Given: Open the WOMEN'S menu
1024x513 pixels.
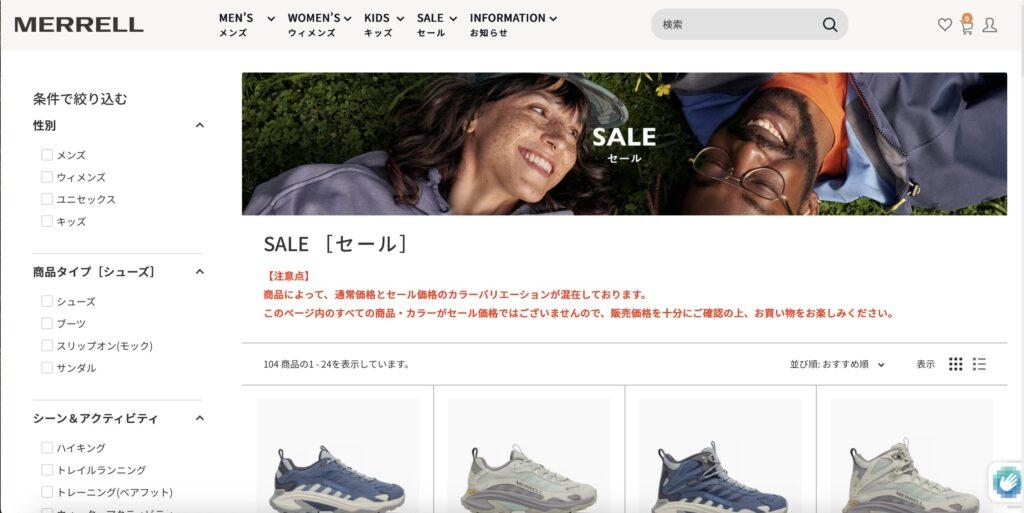Looking at the screenshot, I should tap(319, 25).
